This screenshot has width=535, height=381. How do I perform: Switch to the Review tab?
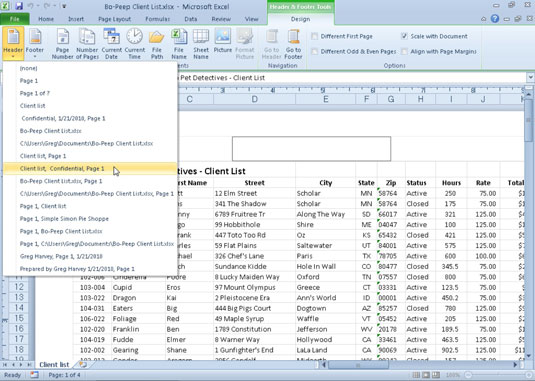(221, 19)
